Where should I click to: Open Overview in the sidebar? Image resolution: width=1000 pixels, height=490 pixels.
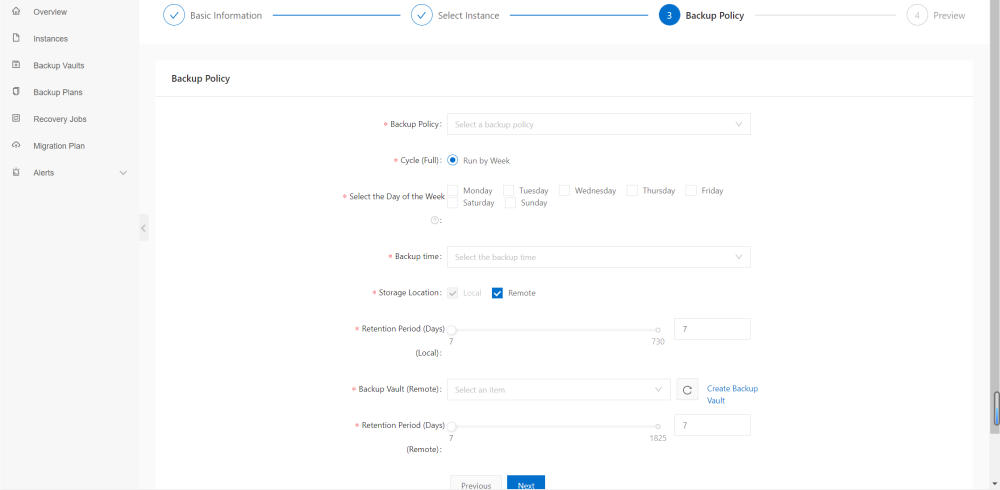50,12
